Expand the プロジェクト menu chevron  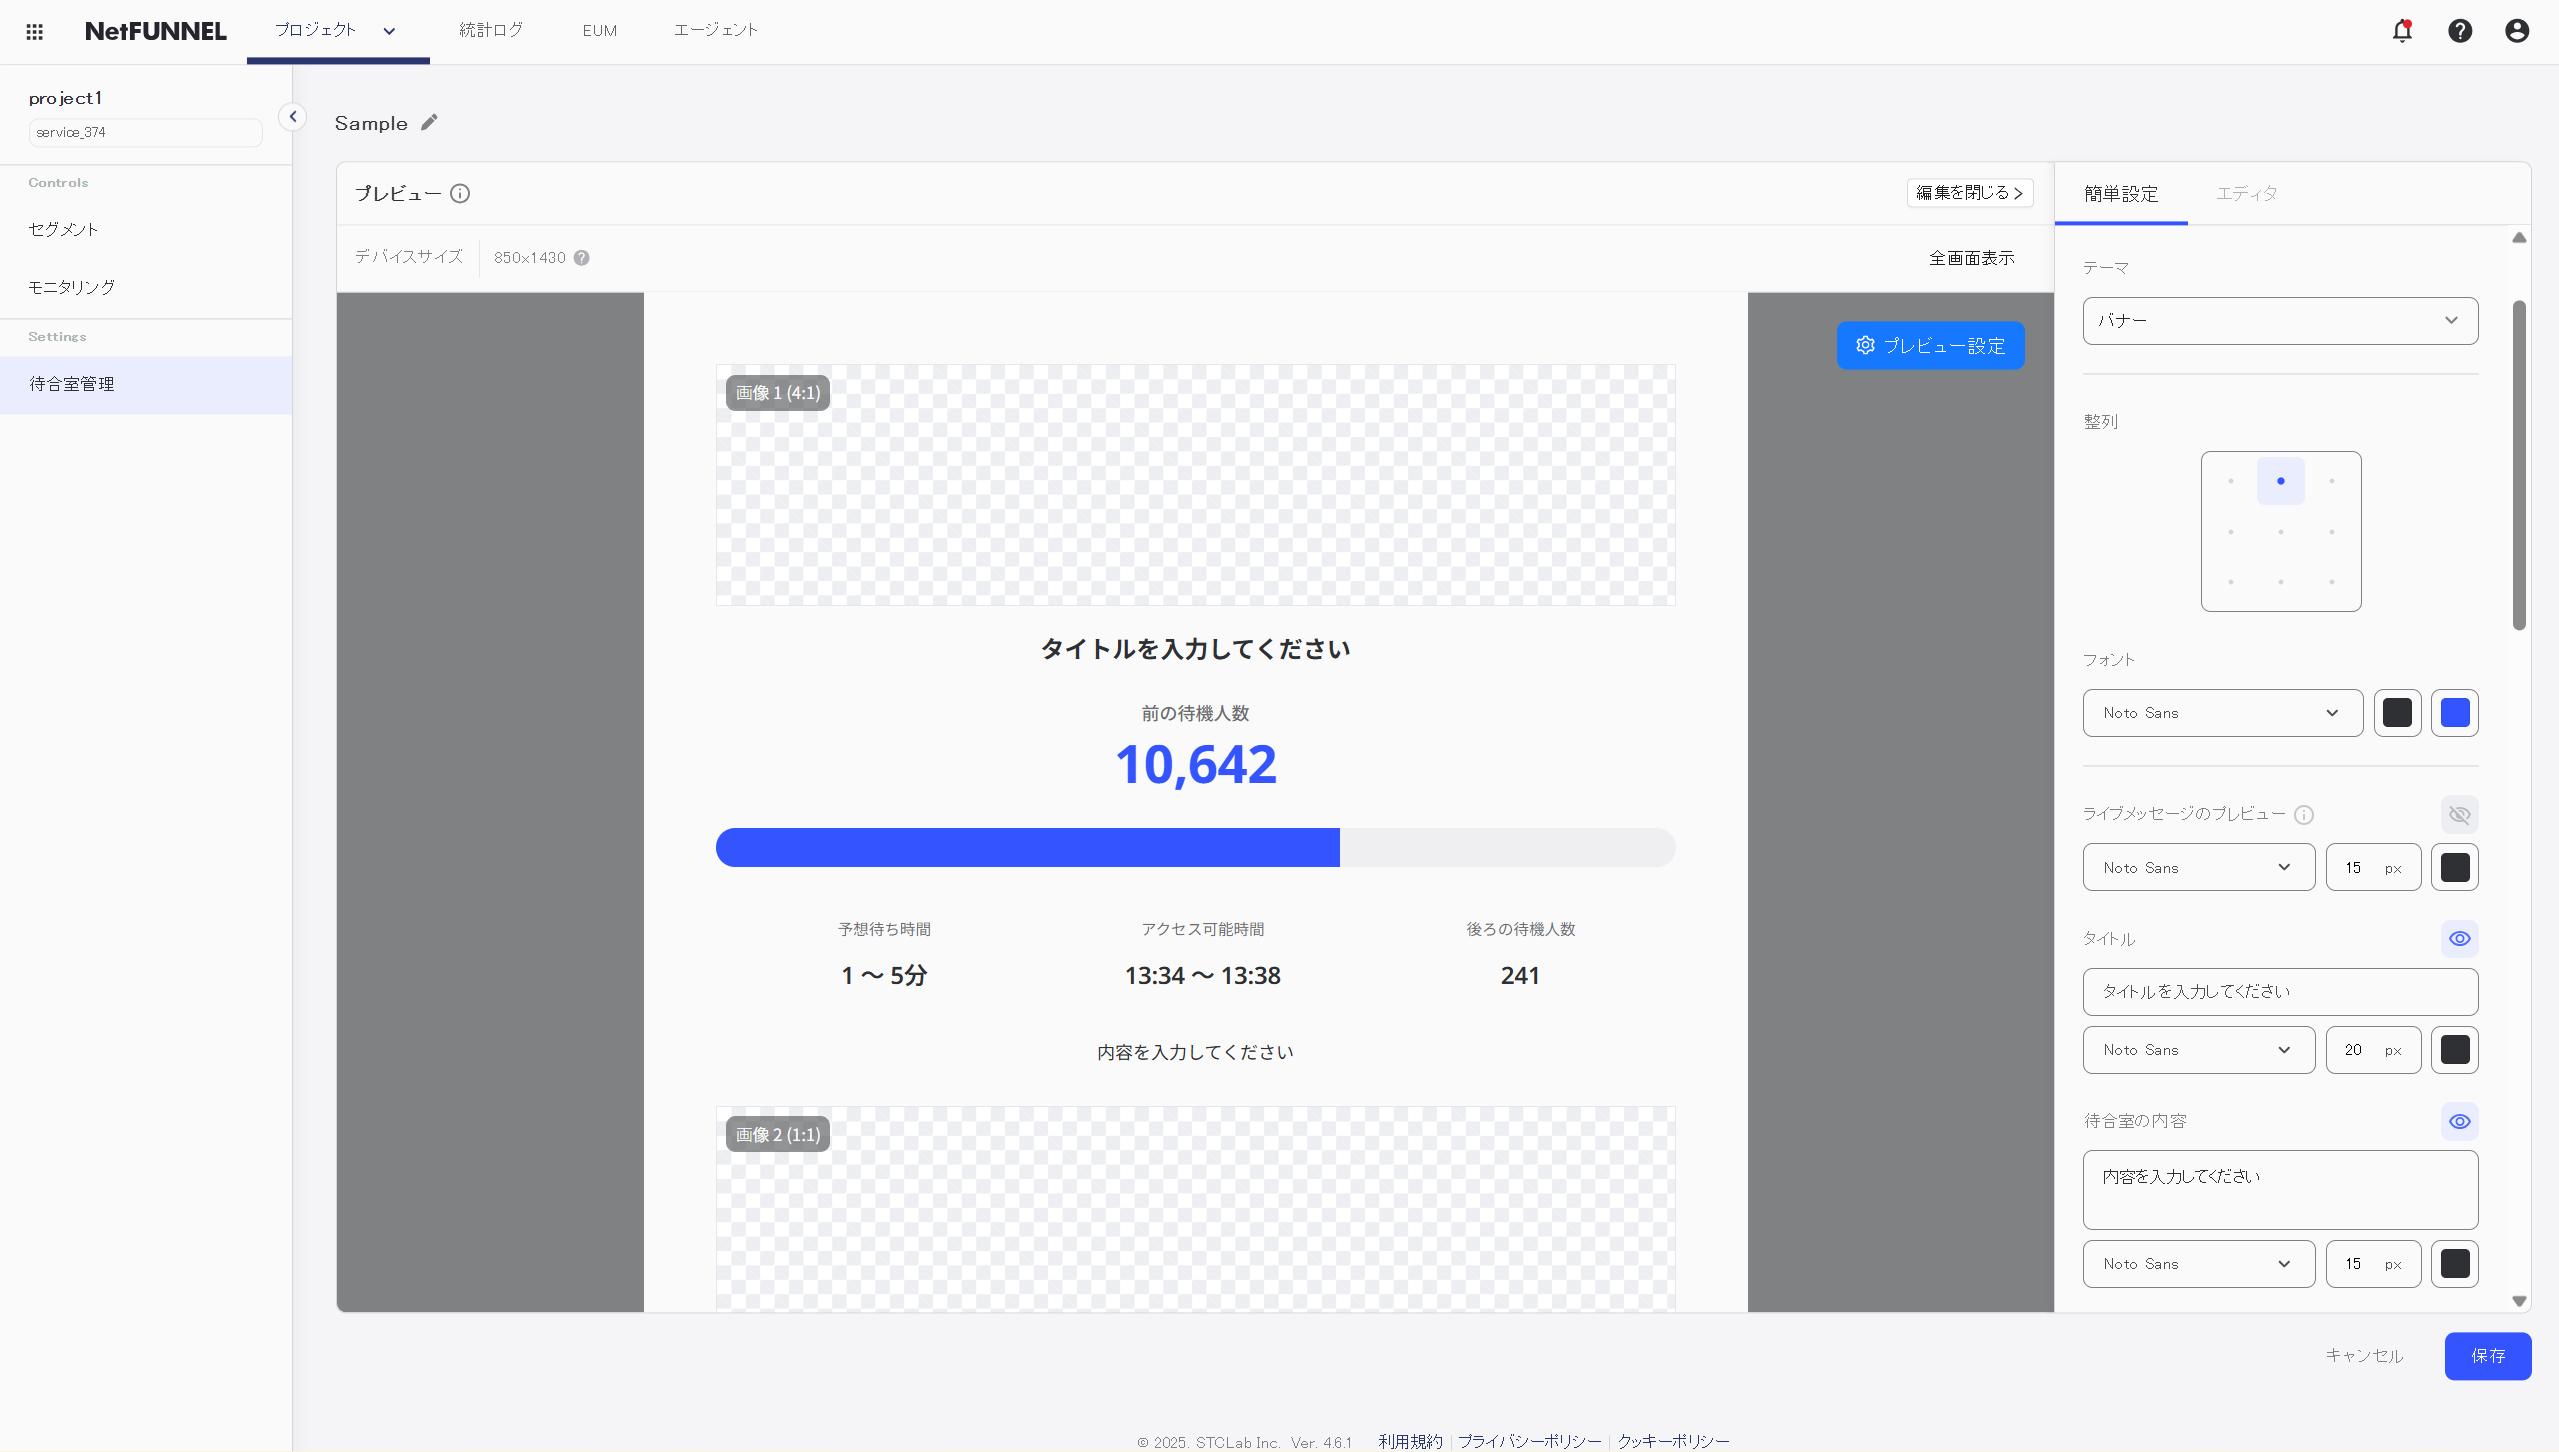pos(389,31)
